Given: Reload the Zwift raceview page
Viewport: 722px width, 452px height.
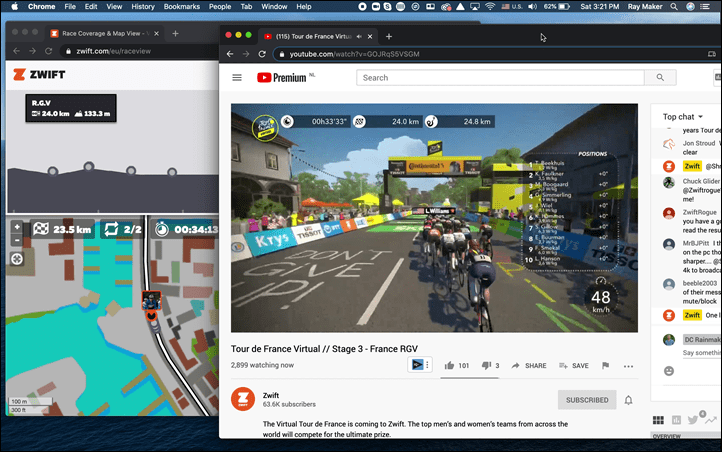Looking at the screenshot, I should [x=48, y=51].
